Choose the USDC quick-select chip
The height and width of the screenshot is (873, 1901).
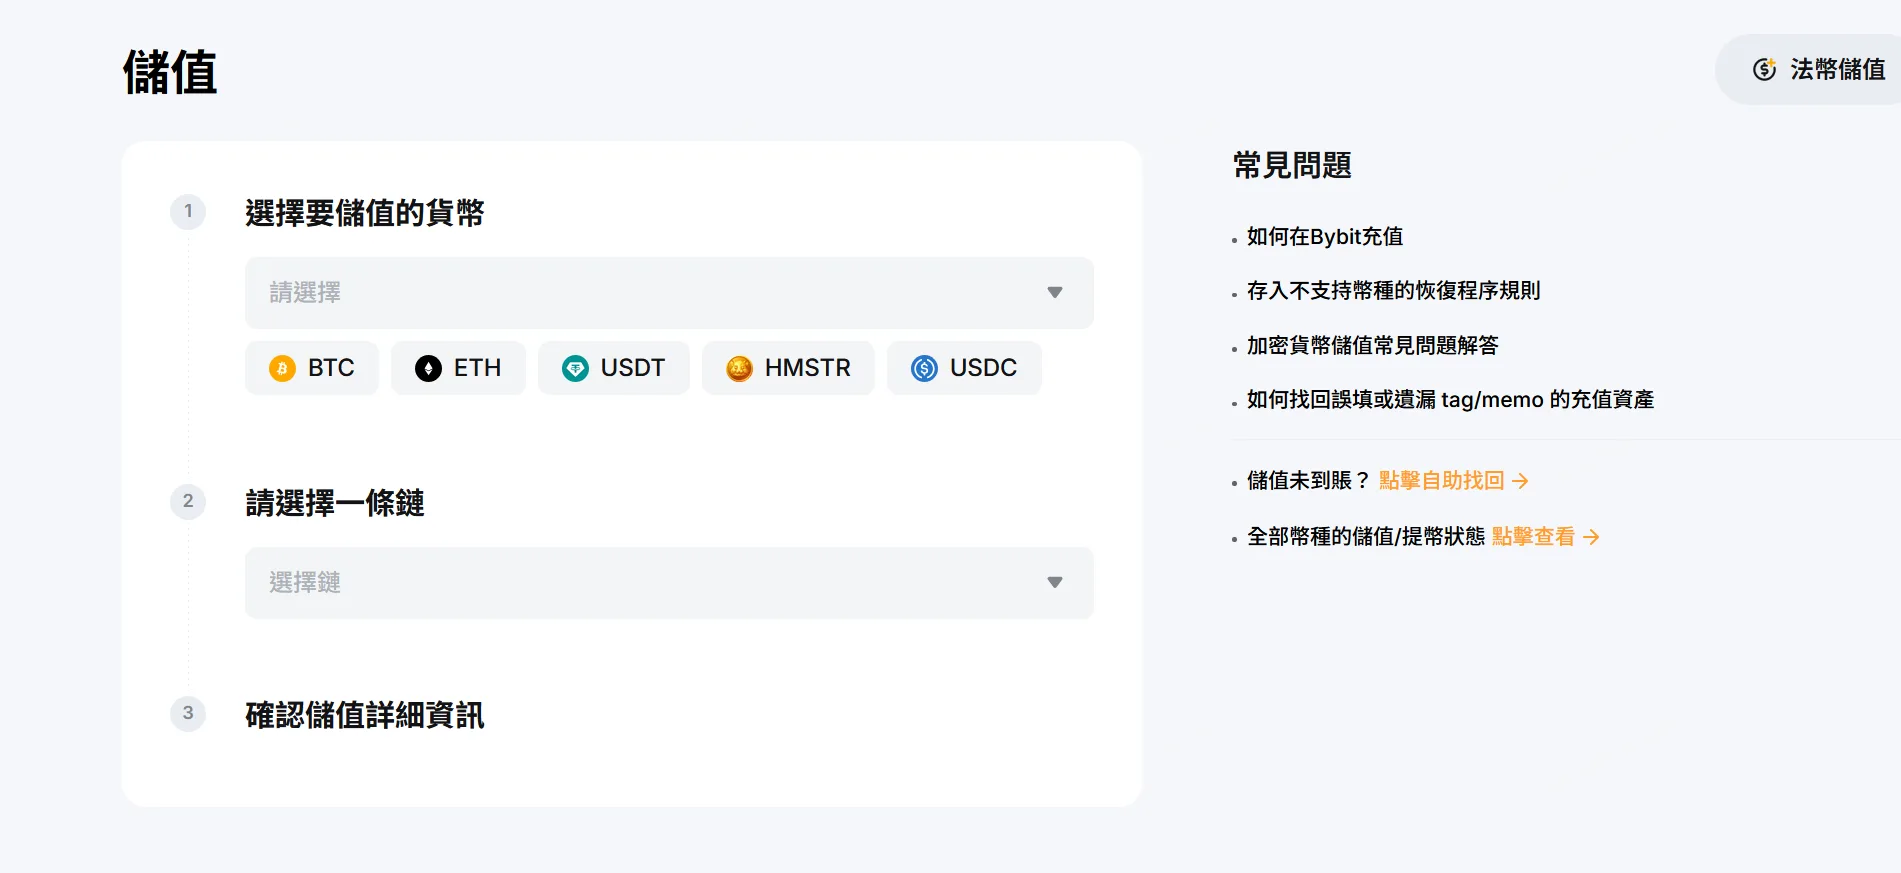click(964, 368)
